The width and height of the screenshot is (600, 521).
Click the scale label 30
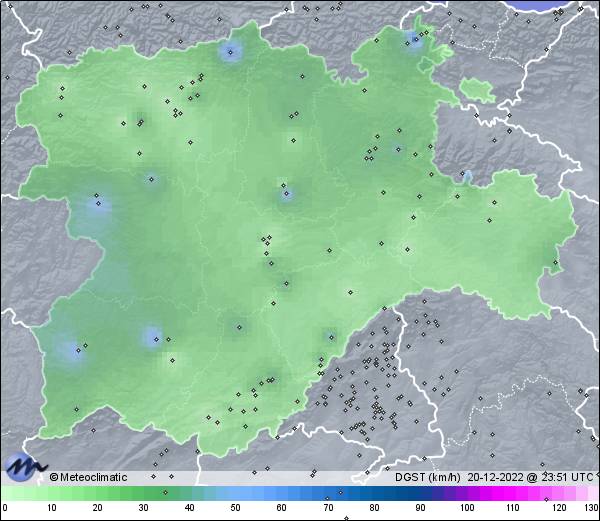click(143, 508)
